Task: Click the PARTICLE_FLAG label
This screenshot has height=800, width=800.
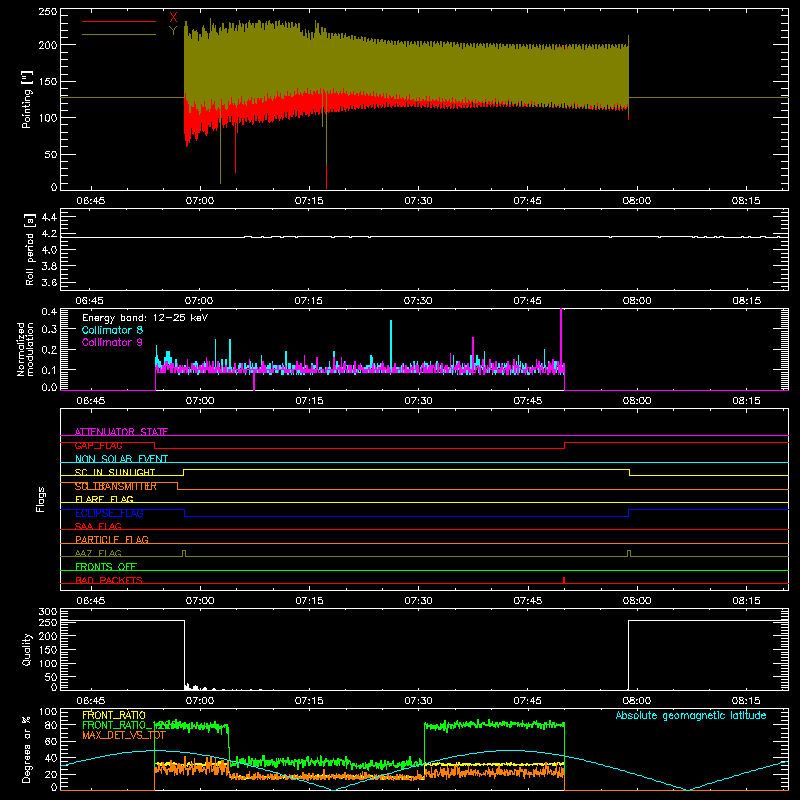Action: (112, 539)
